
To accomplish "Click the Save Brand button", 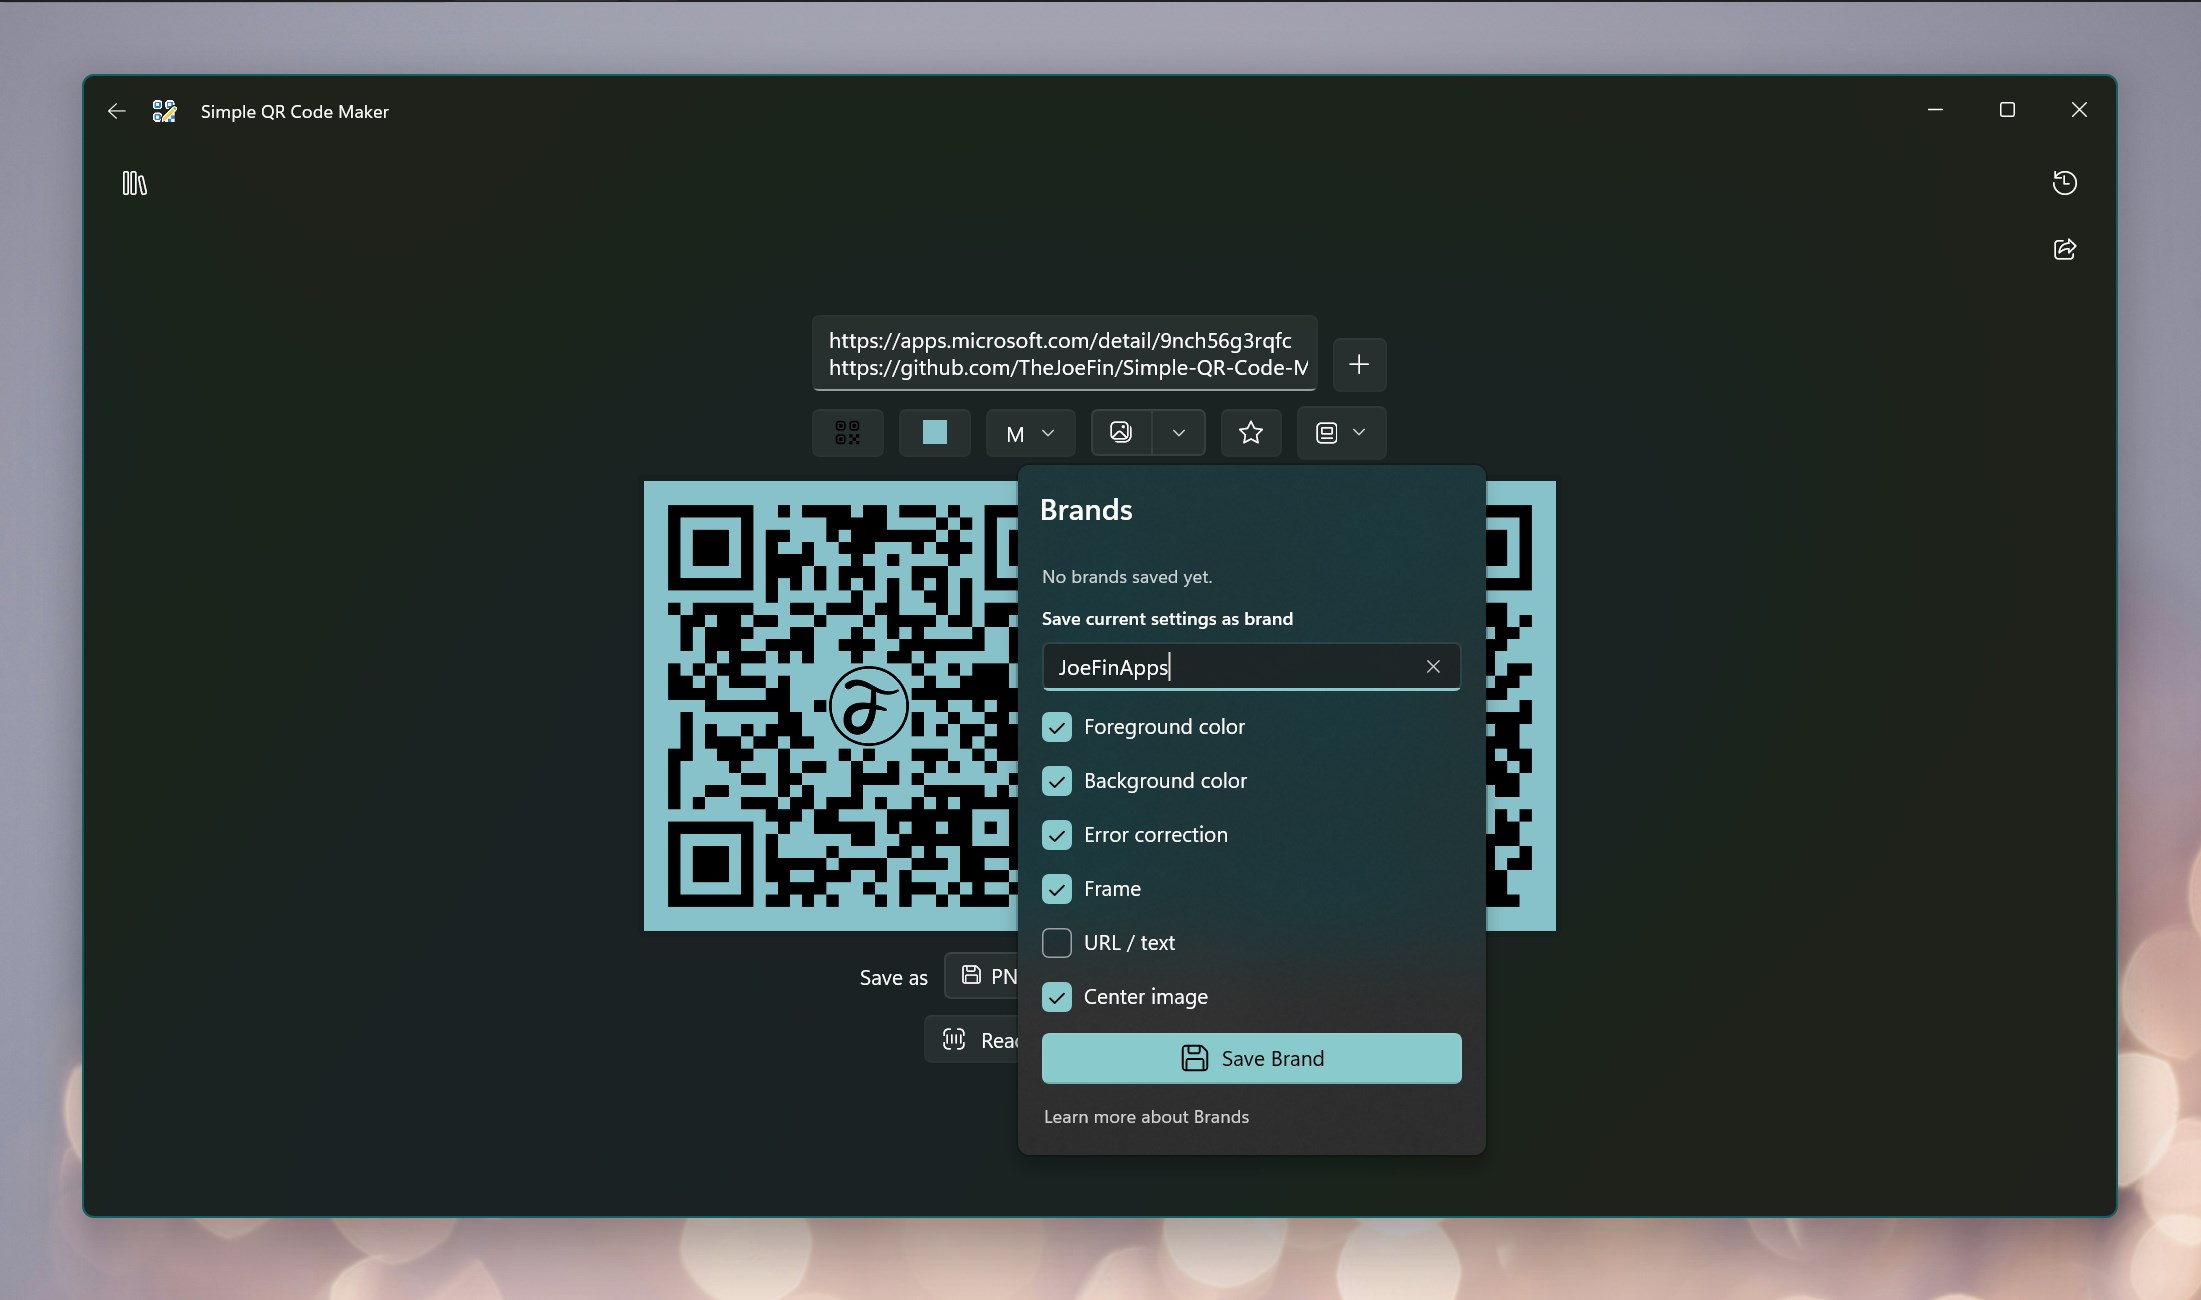I will coord(1251,1058).
